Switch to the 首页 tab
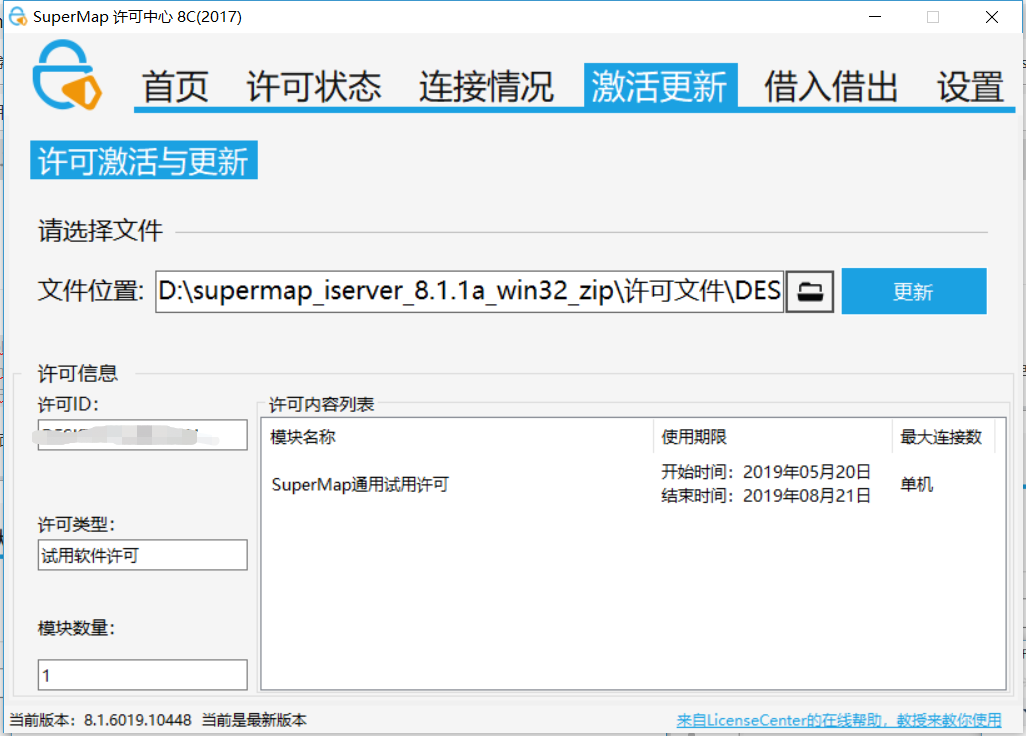This screenshot has width=1026, height=736. 175,88
